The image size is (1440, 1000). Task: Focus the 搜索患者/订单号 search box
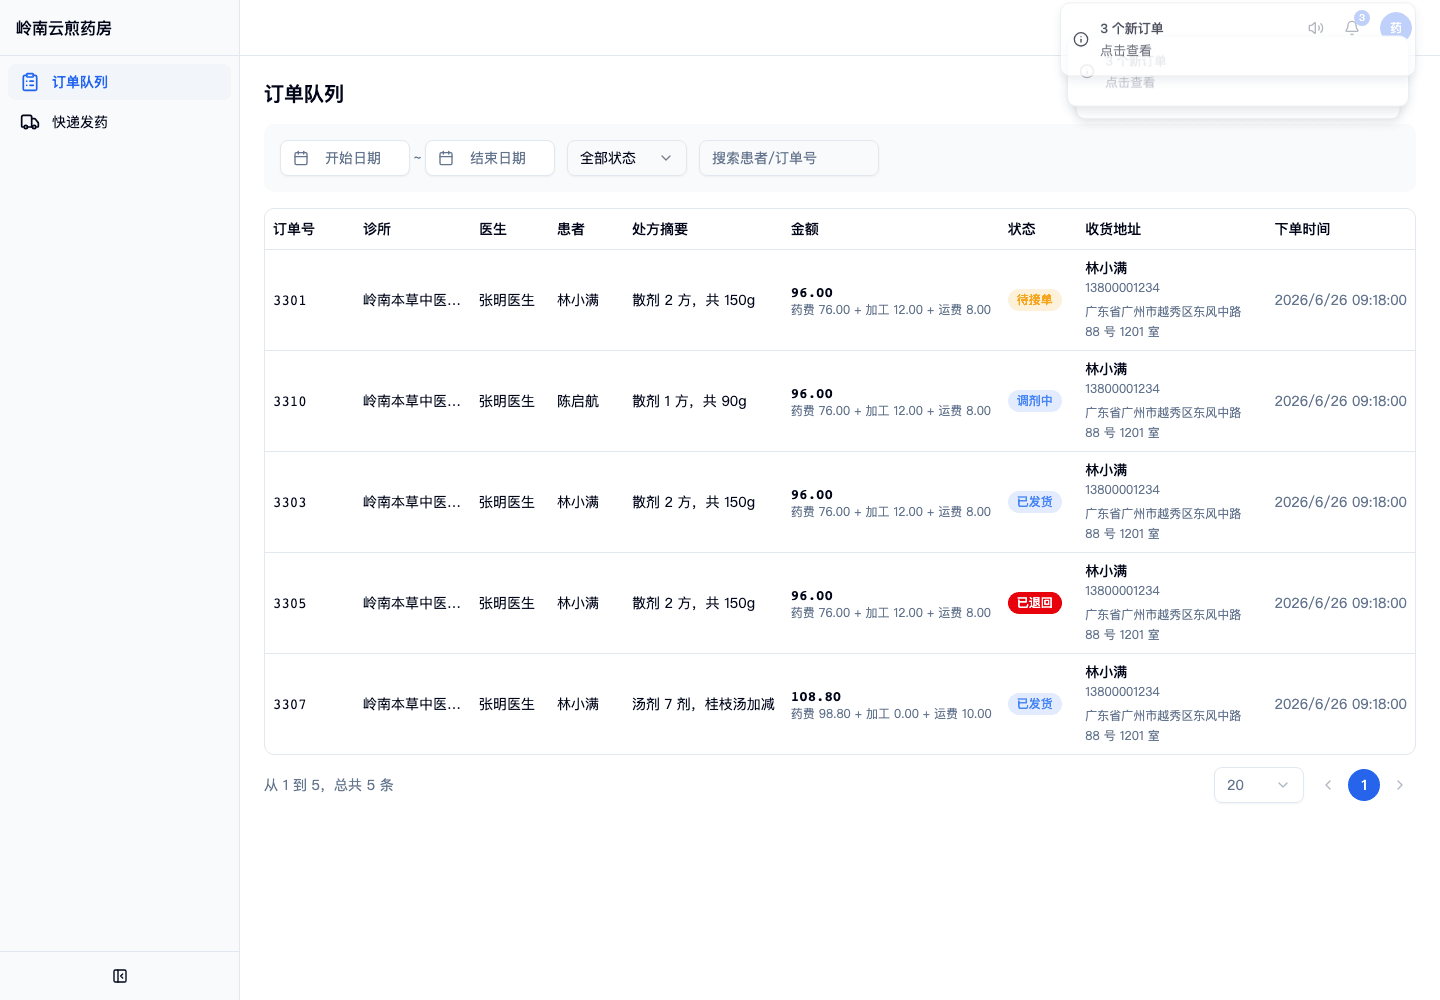pyautogui.click(x=789, y=158)
